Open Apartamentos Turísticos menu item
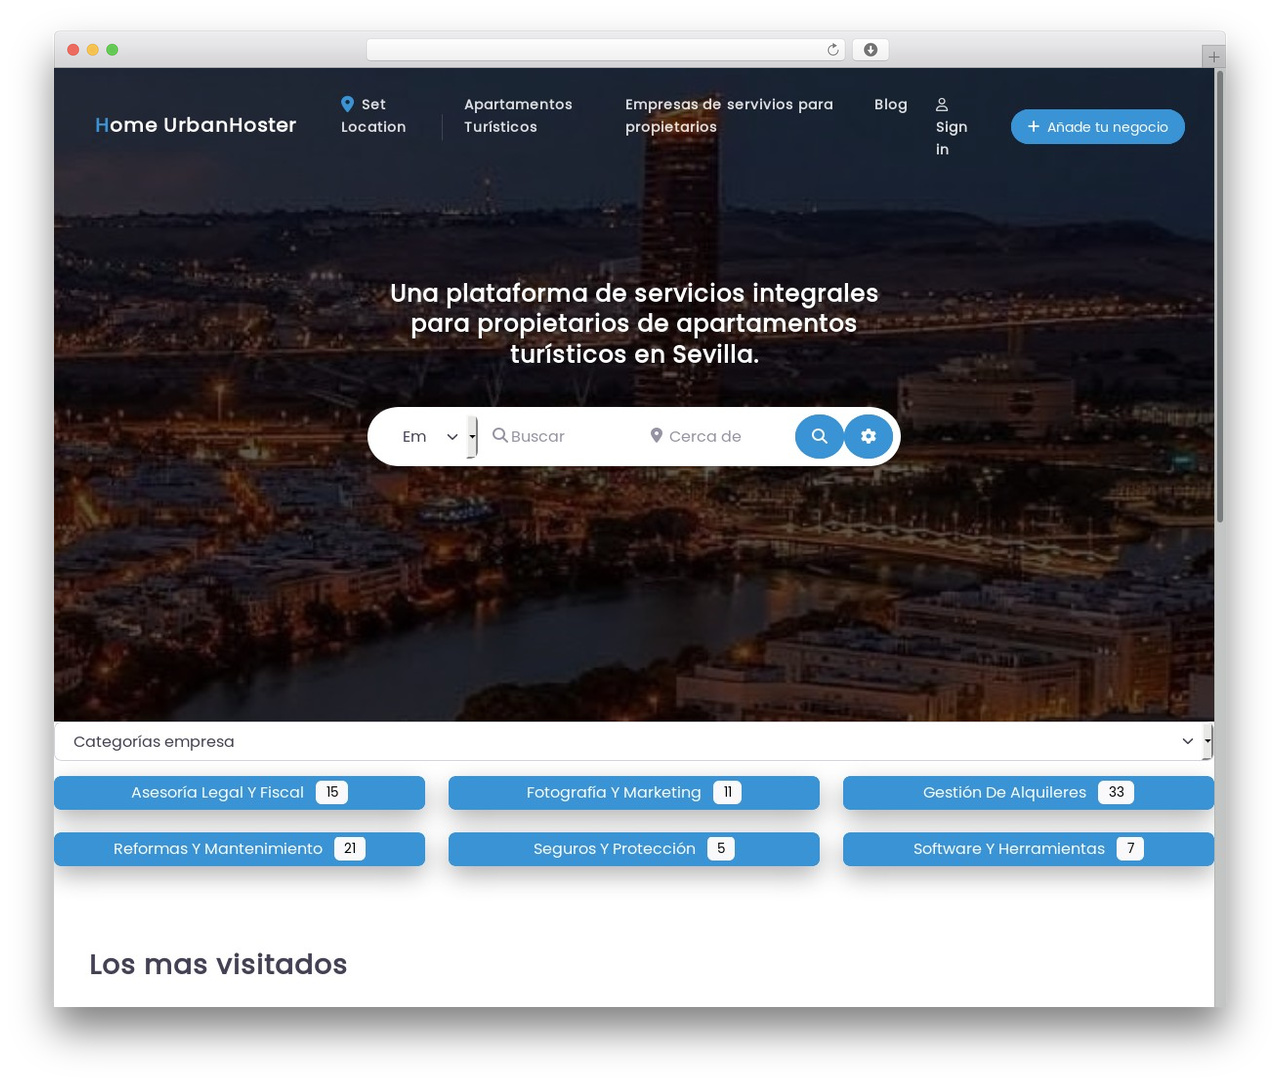 (518, 115)
